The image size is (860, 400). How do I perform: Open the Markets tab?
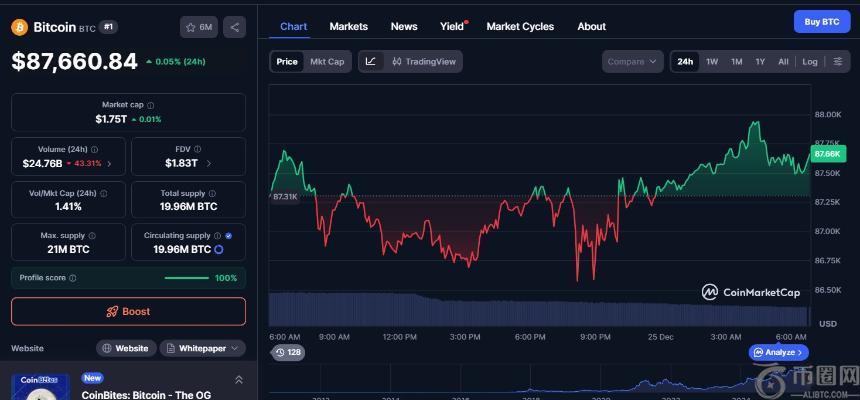coord(348,26)
